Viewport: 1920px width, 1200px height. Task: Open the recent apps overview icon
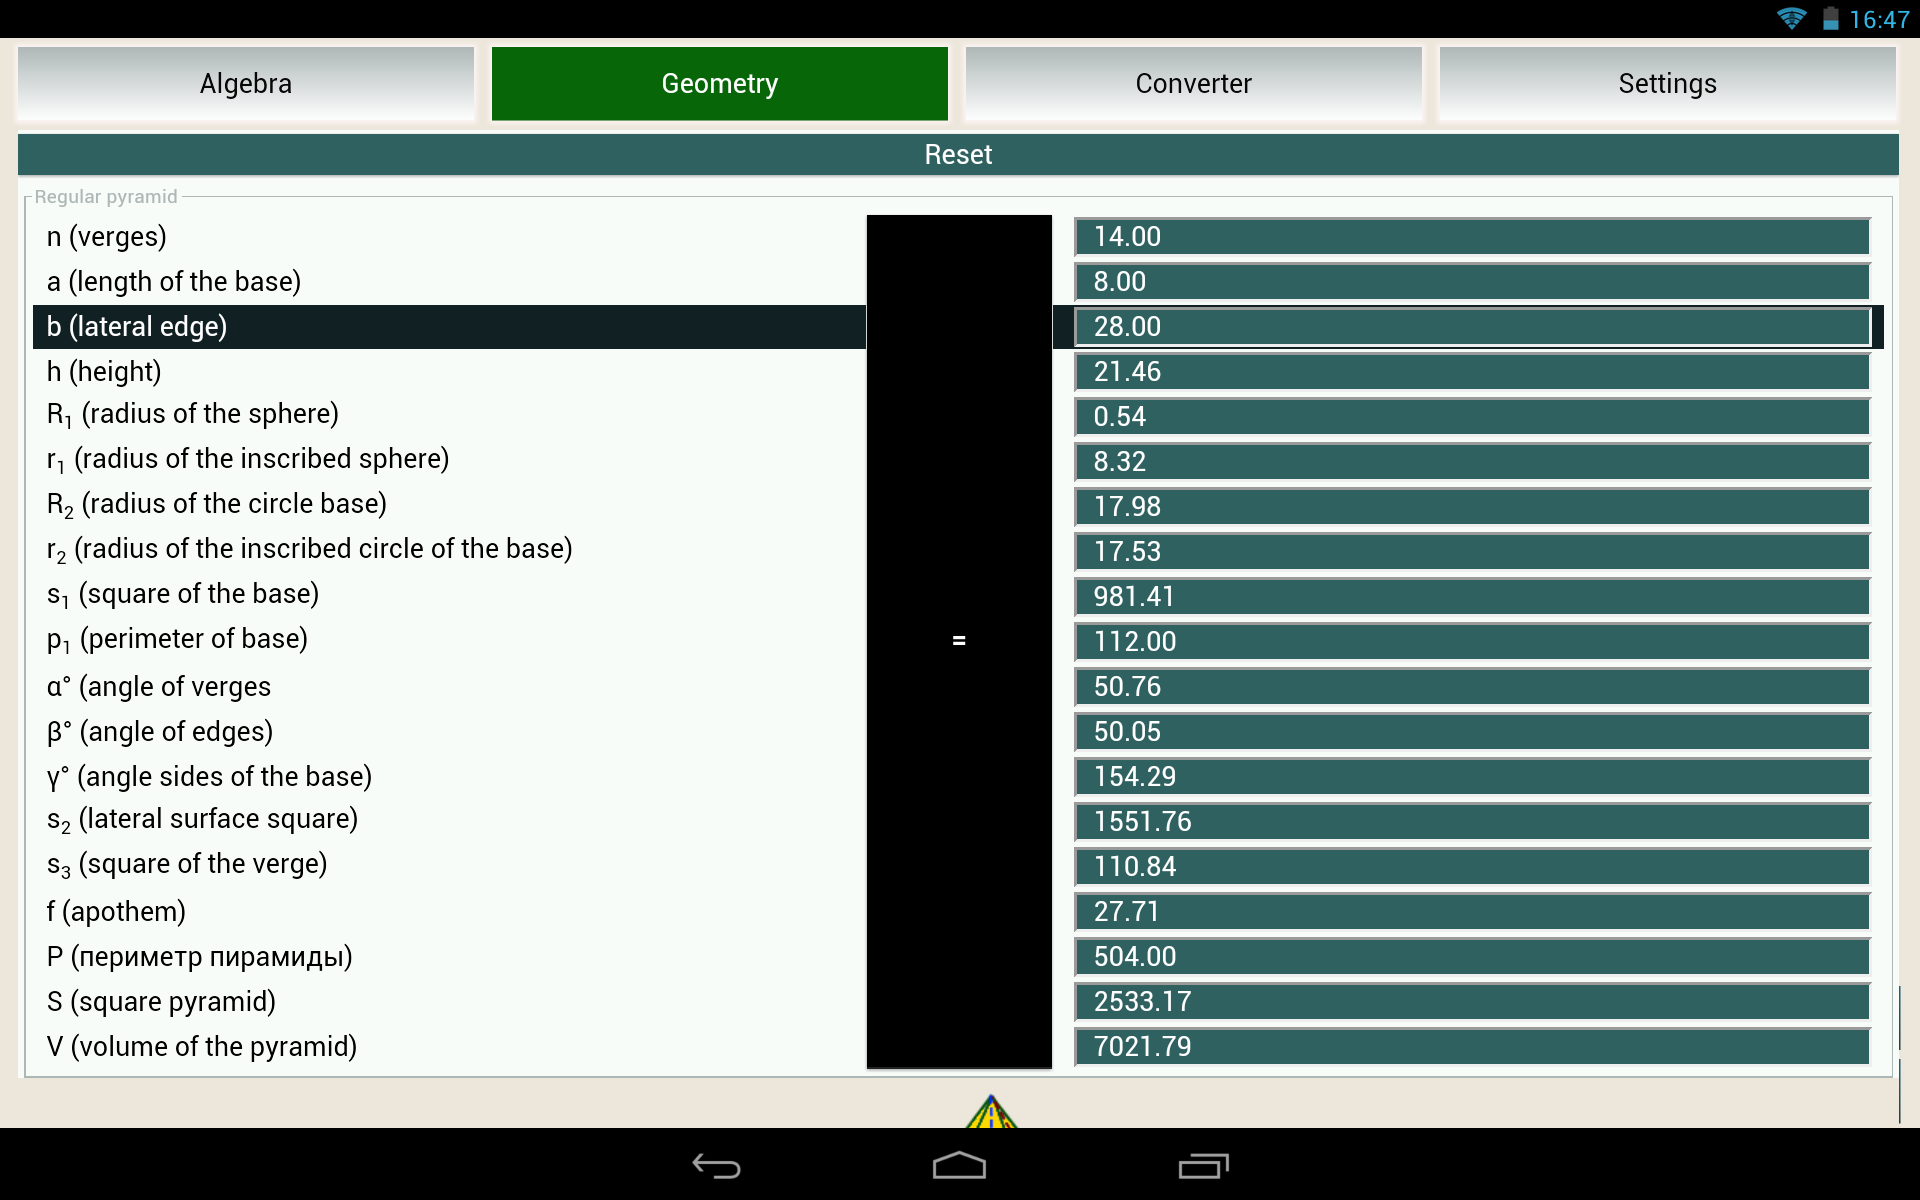coord(1203,1166)
